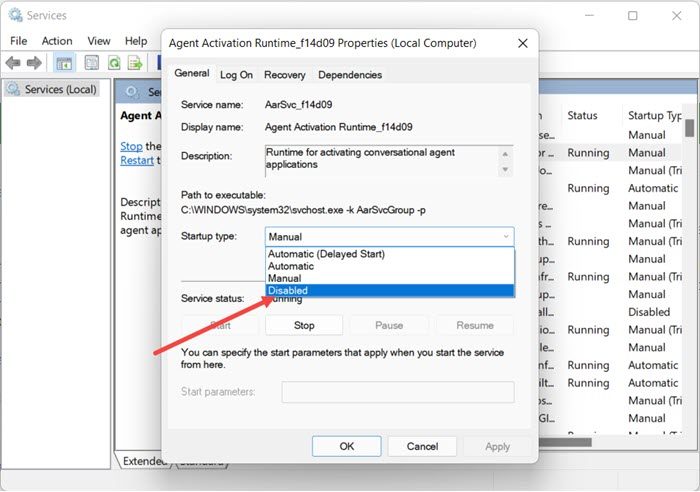
Task: Click the description box up arrow
Action: pyautogui.click(x=505, y=154)
